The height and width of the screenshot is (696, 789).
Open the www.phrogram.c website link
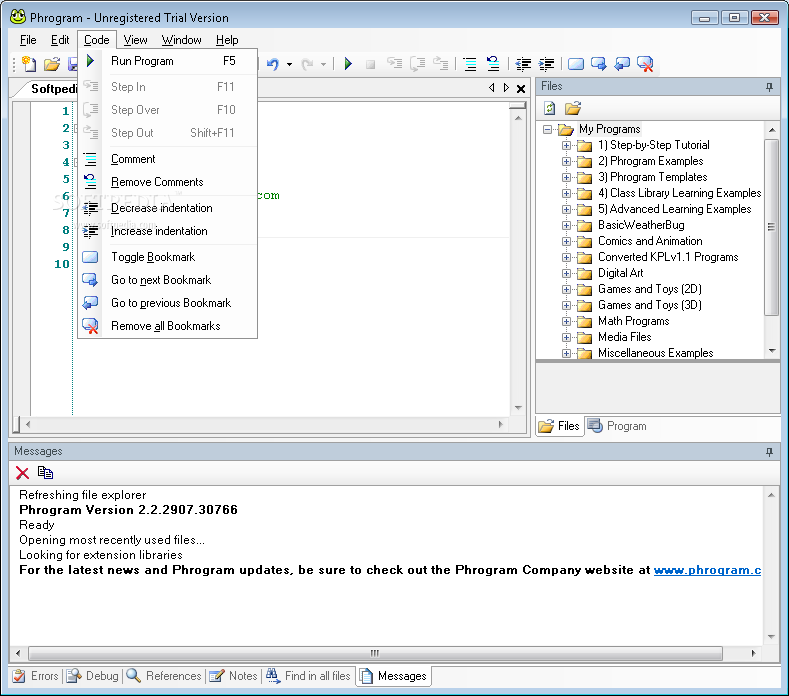[x=707, y=570]
